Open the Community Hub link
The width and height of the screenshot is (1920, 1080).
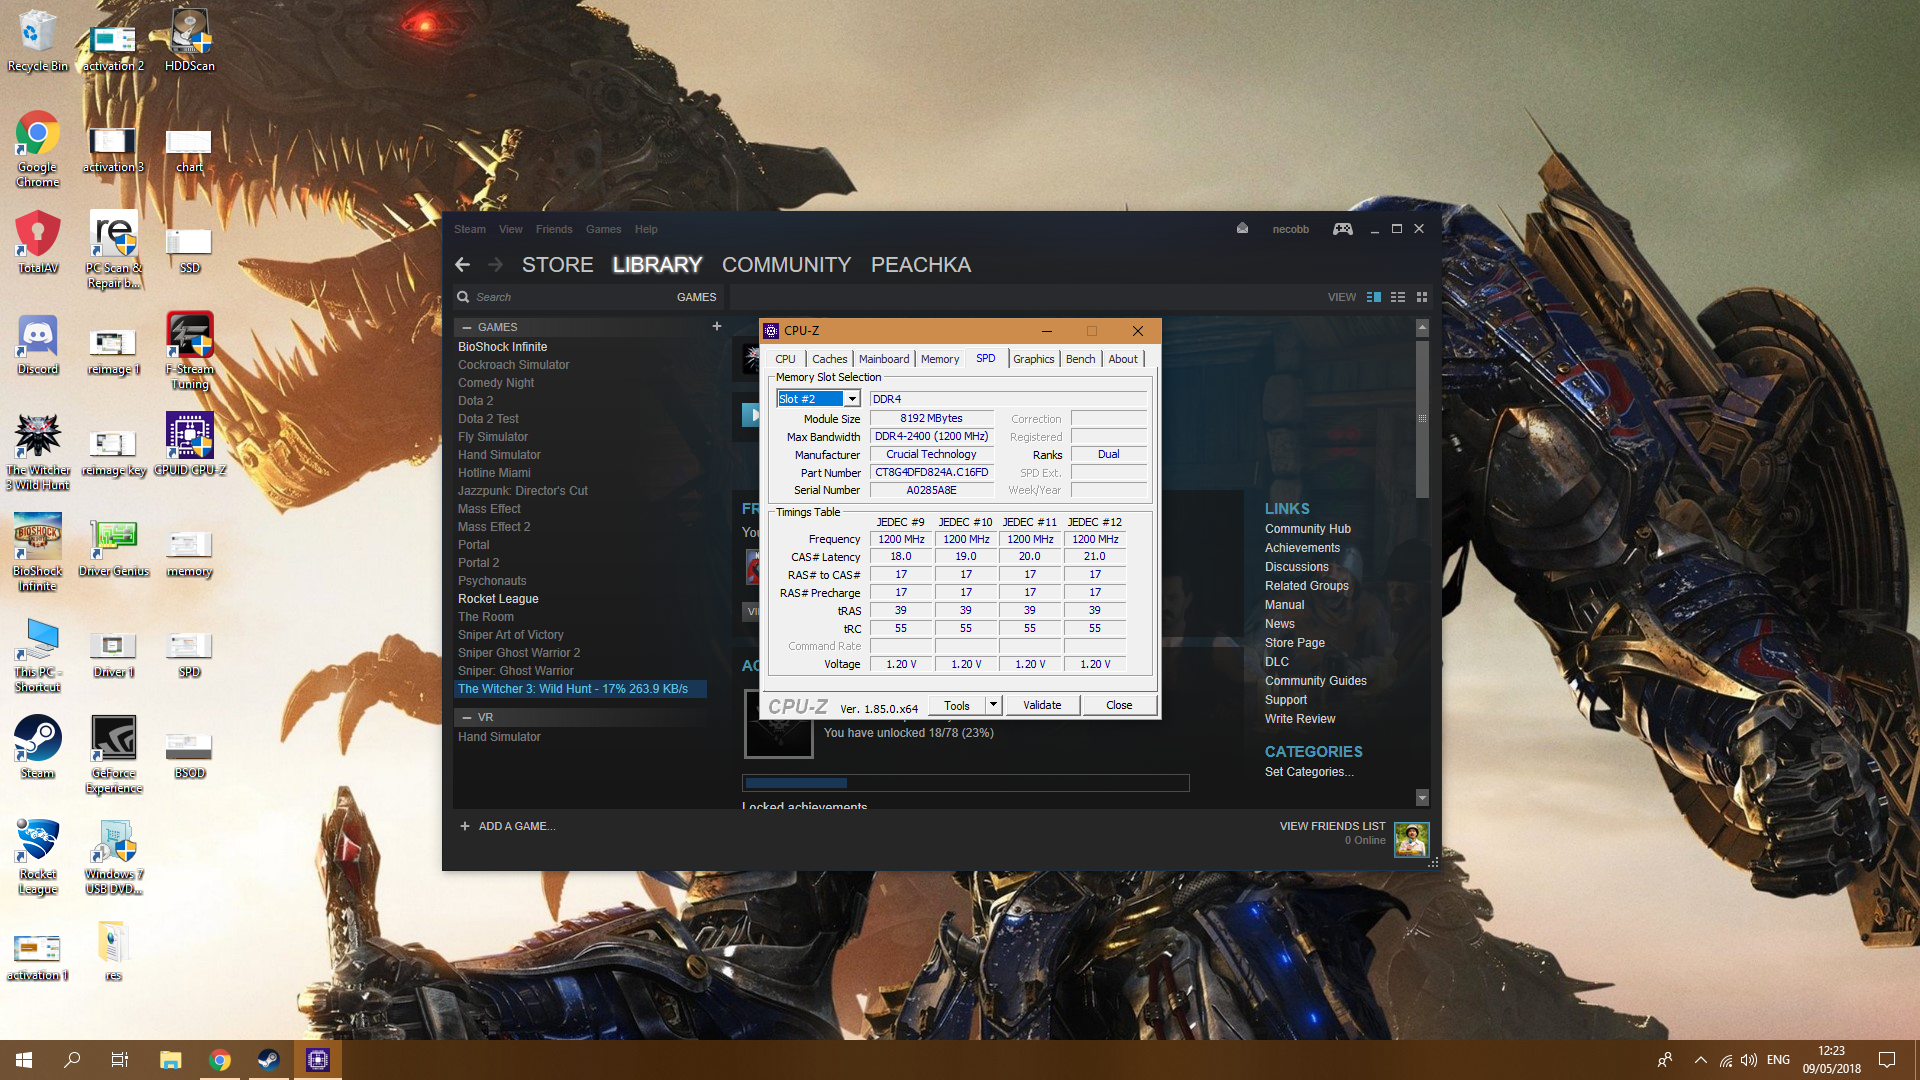click(x=1307, y=529)
